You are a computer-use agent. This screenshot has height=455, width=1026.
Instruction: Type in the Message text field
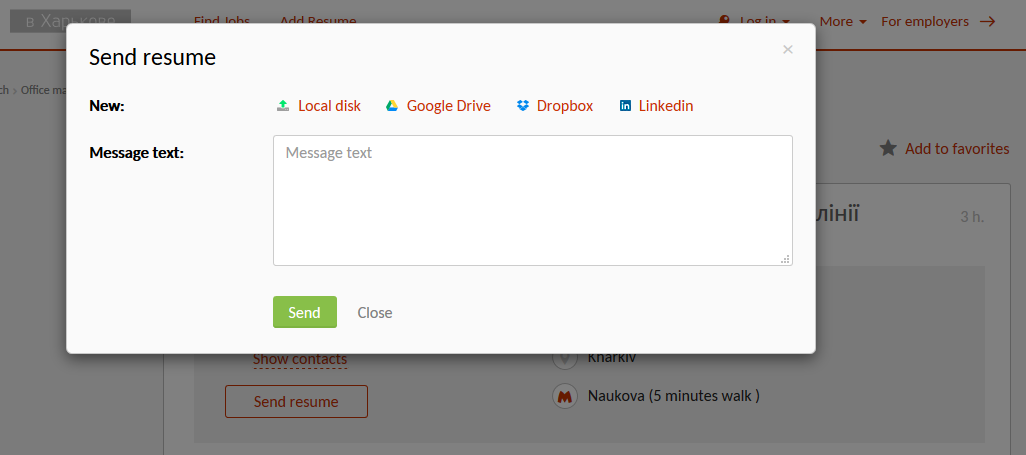[x=532, y=200]
